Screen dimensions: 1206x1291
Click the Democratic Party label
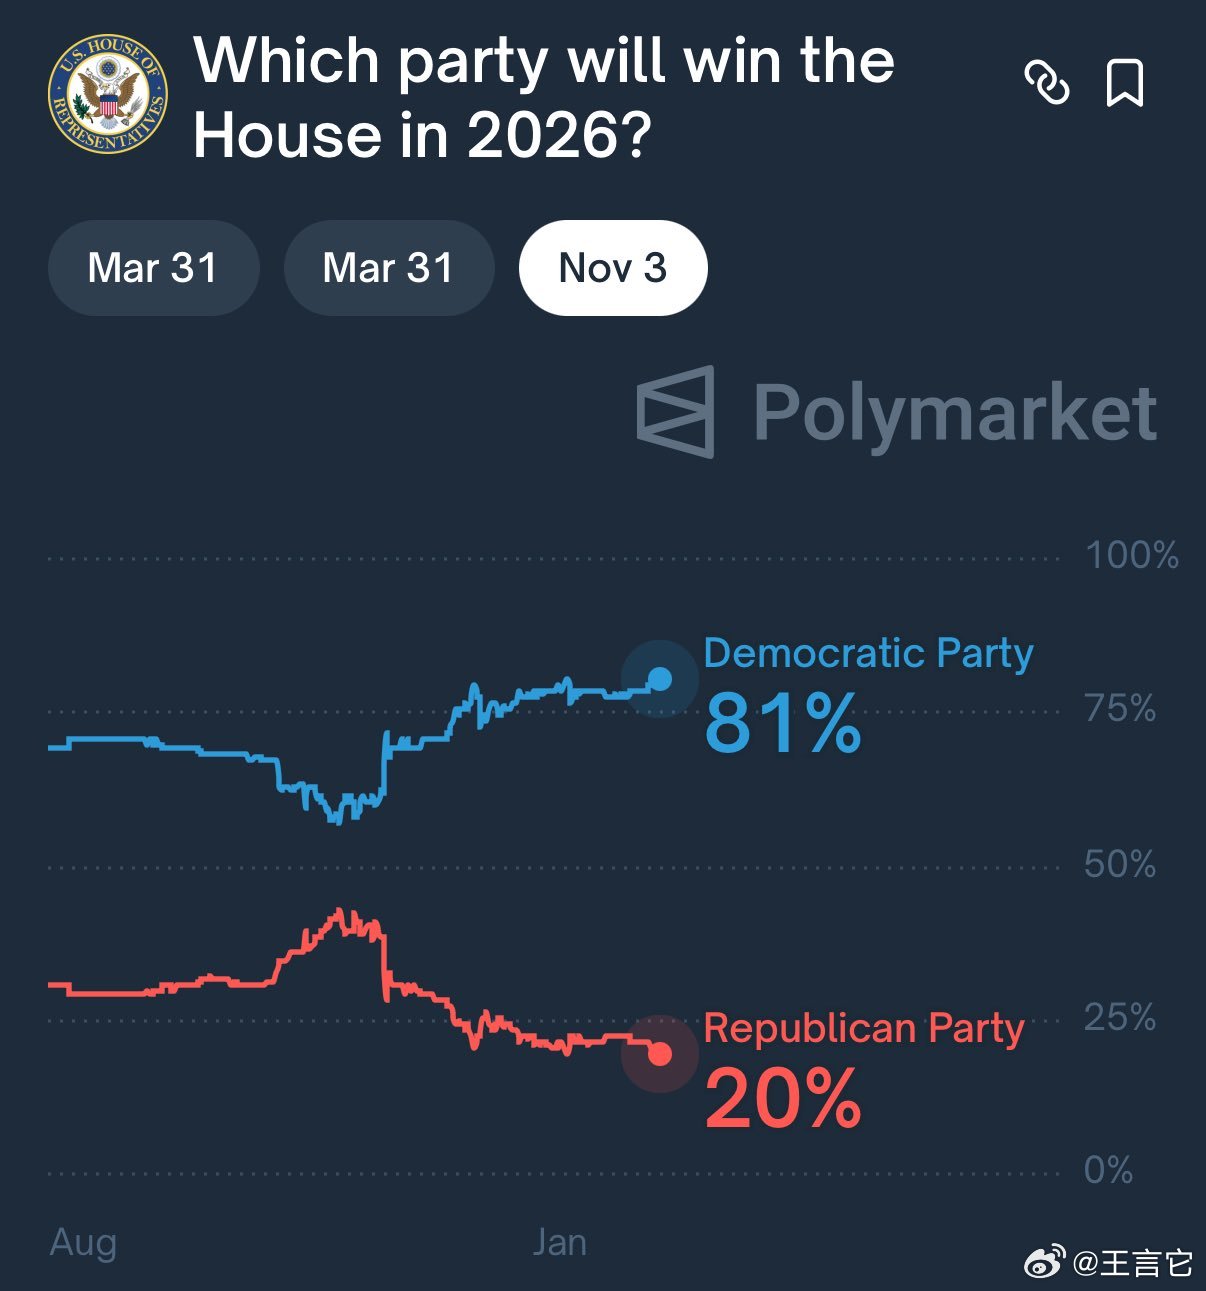click(x=868, y=653)
